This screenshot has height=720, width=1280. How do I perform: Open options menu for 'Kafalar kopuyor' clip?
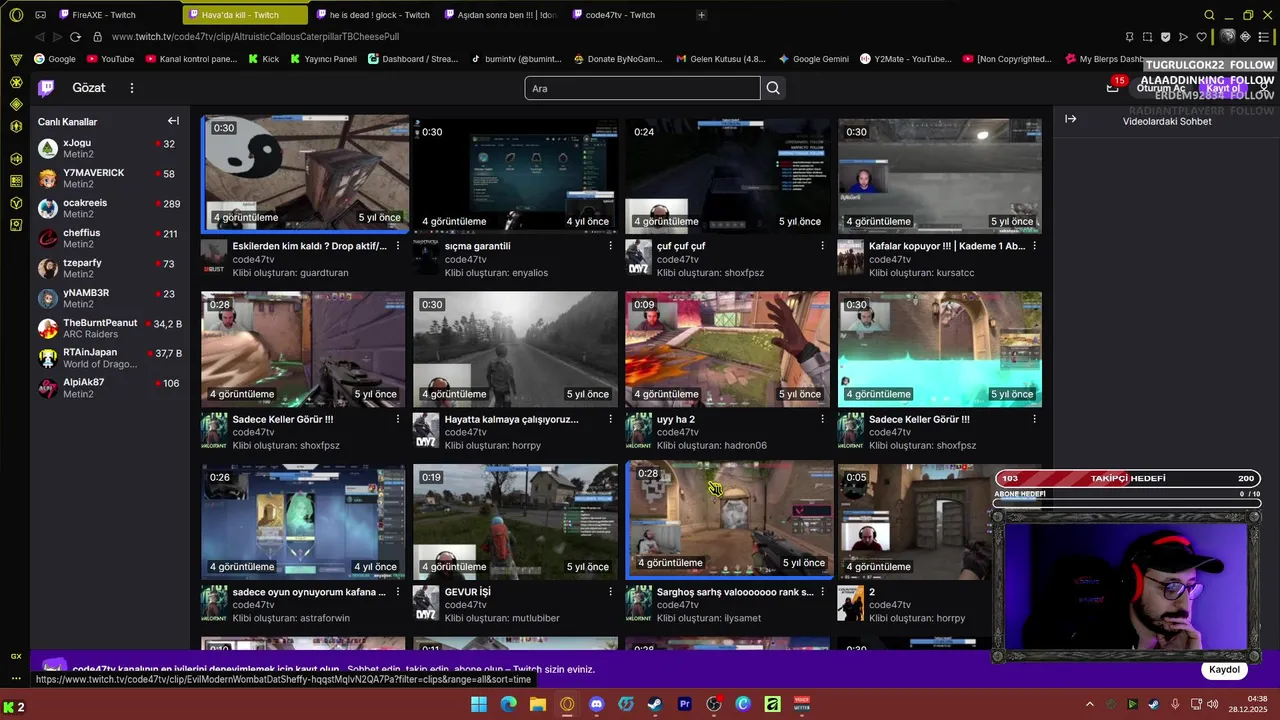[1034, 246]
